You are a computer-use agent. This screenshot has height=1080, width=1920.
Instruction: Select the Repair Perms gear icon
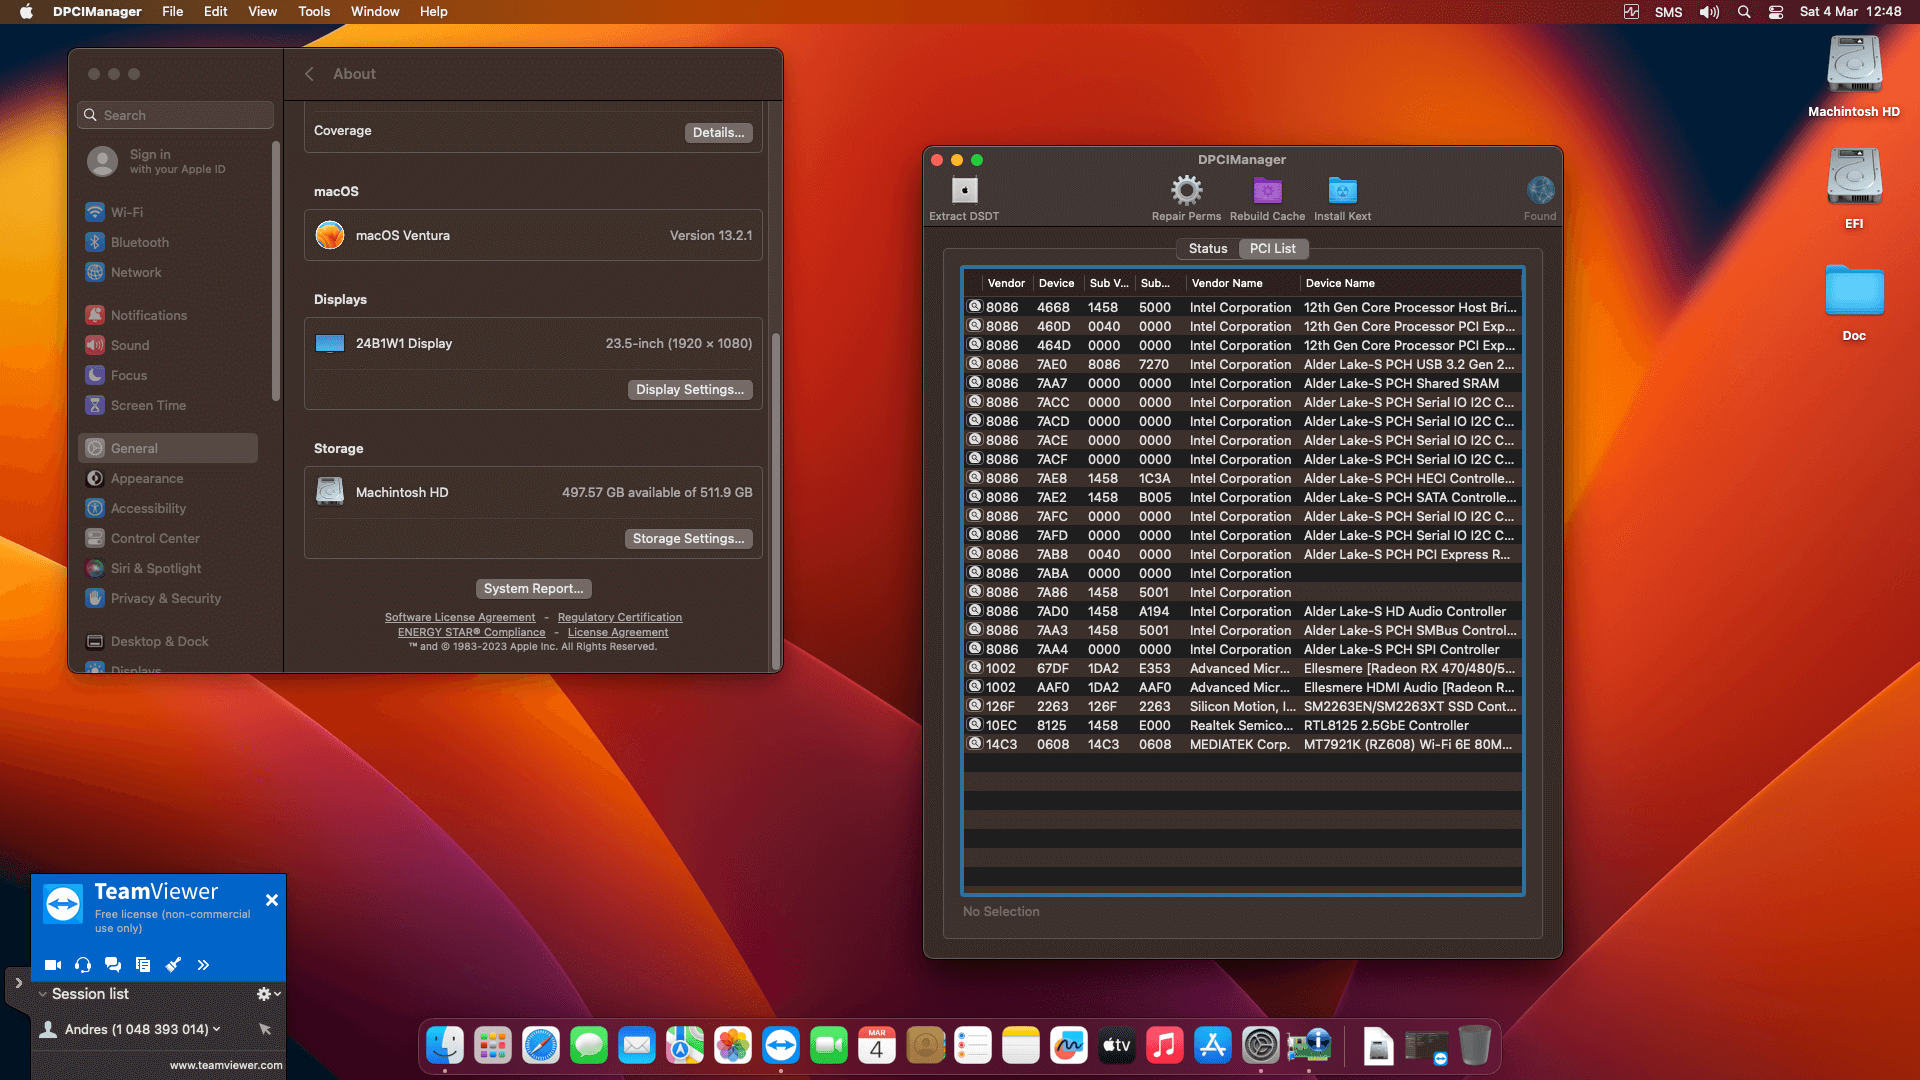[x=1186, y=190]
